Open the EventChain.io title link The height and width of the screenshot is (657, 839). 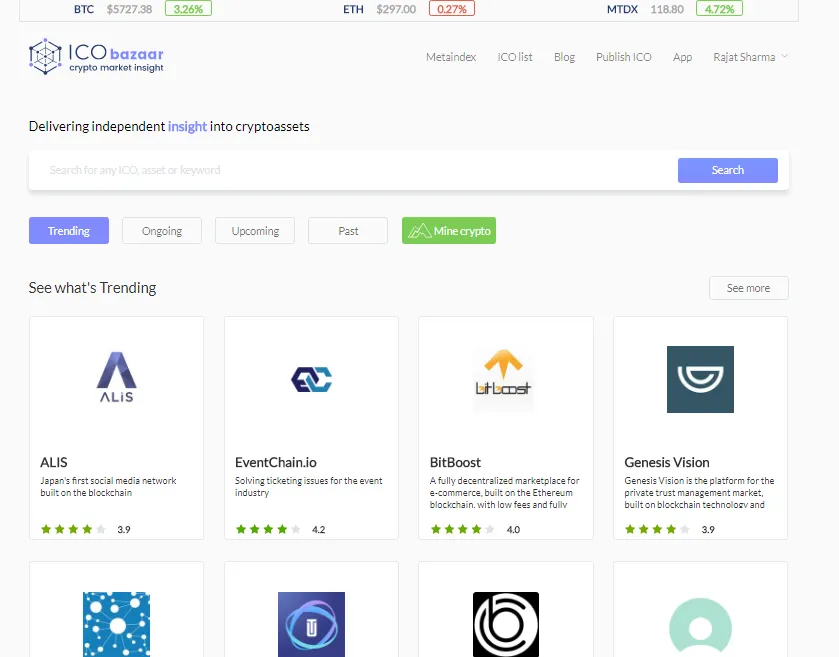pyautogui.click(x=276, y=462)
